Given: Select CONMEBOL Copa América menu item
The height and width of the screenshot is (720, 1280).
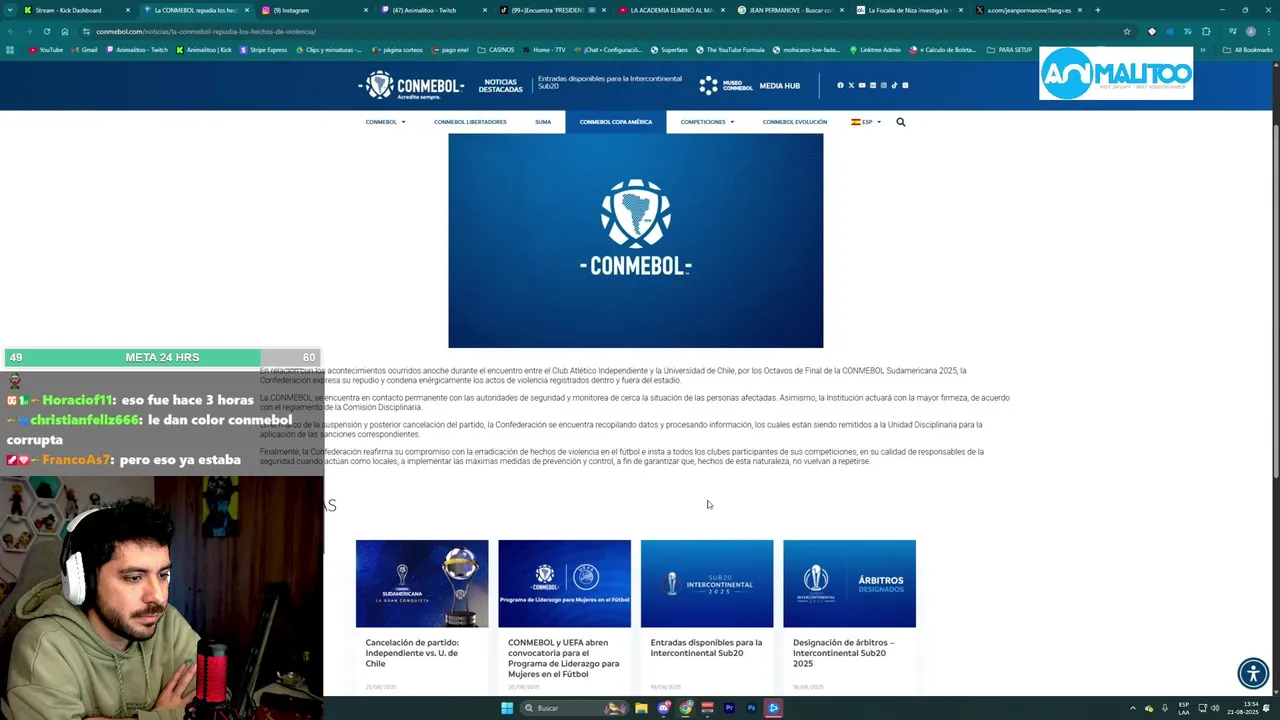Looking at the screenshot, I should (616, 122).
